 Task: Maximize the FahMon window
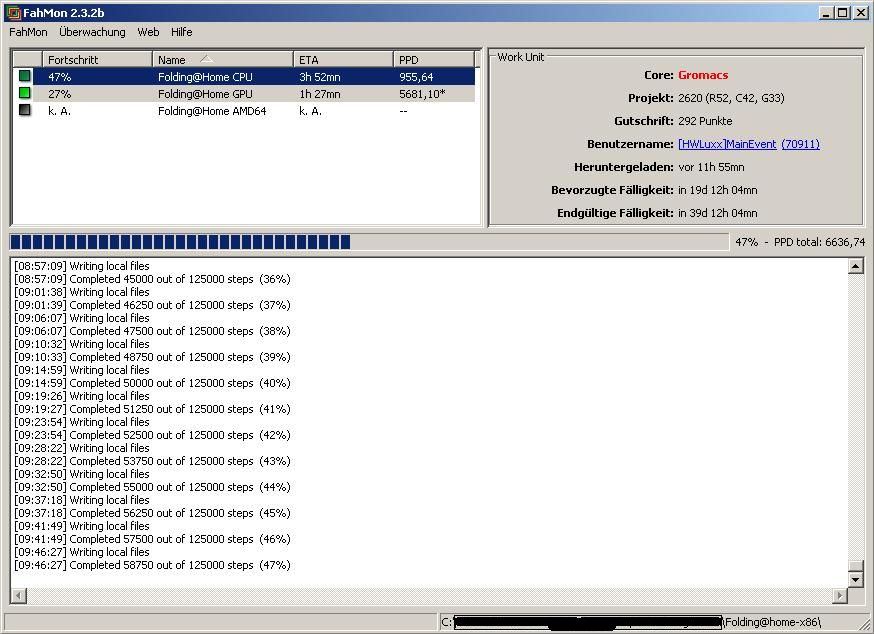[x=842, y=13]
